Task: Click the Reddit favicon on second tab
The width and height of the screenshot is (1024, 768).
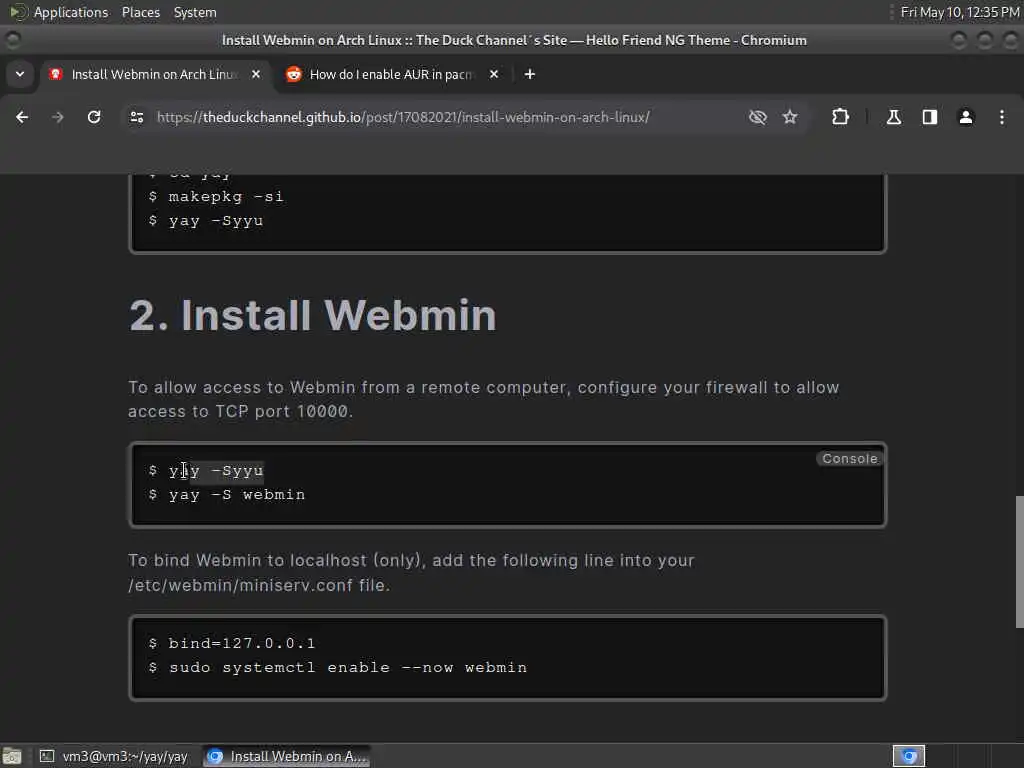Action: (294, 74)
